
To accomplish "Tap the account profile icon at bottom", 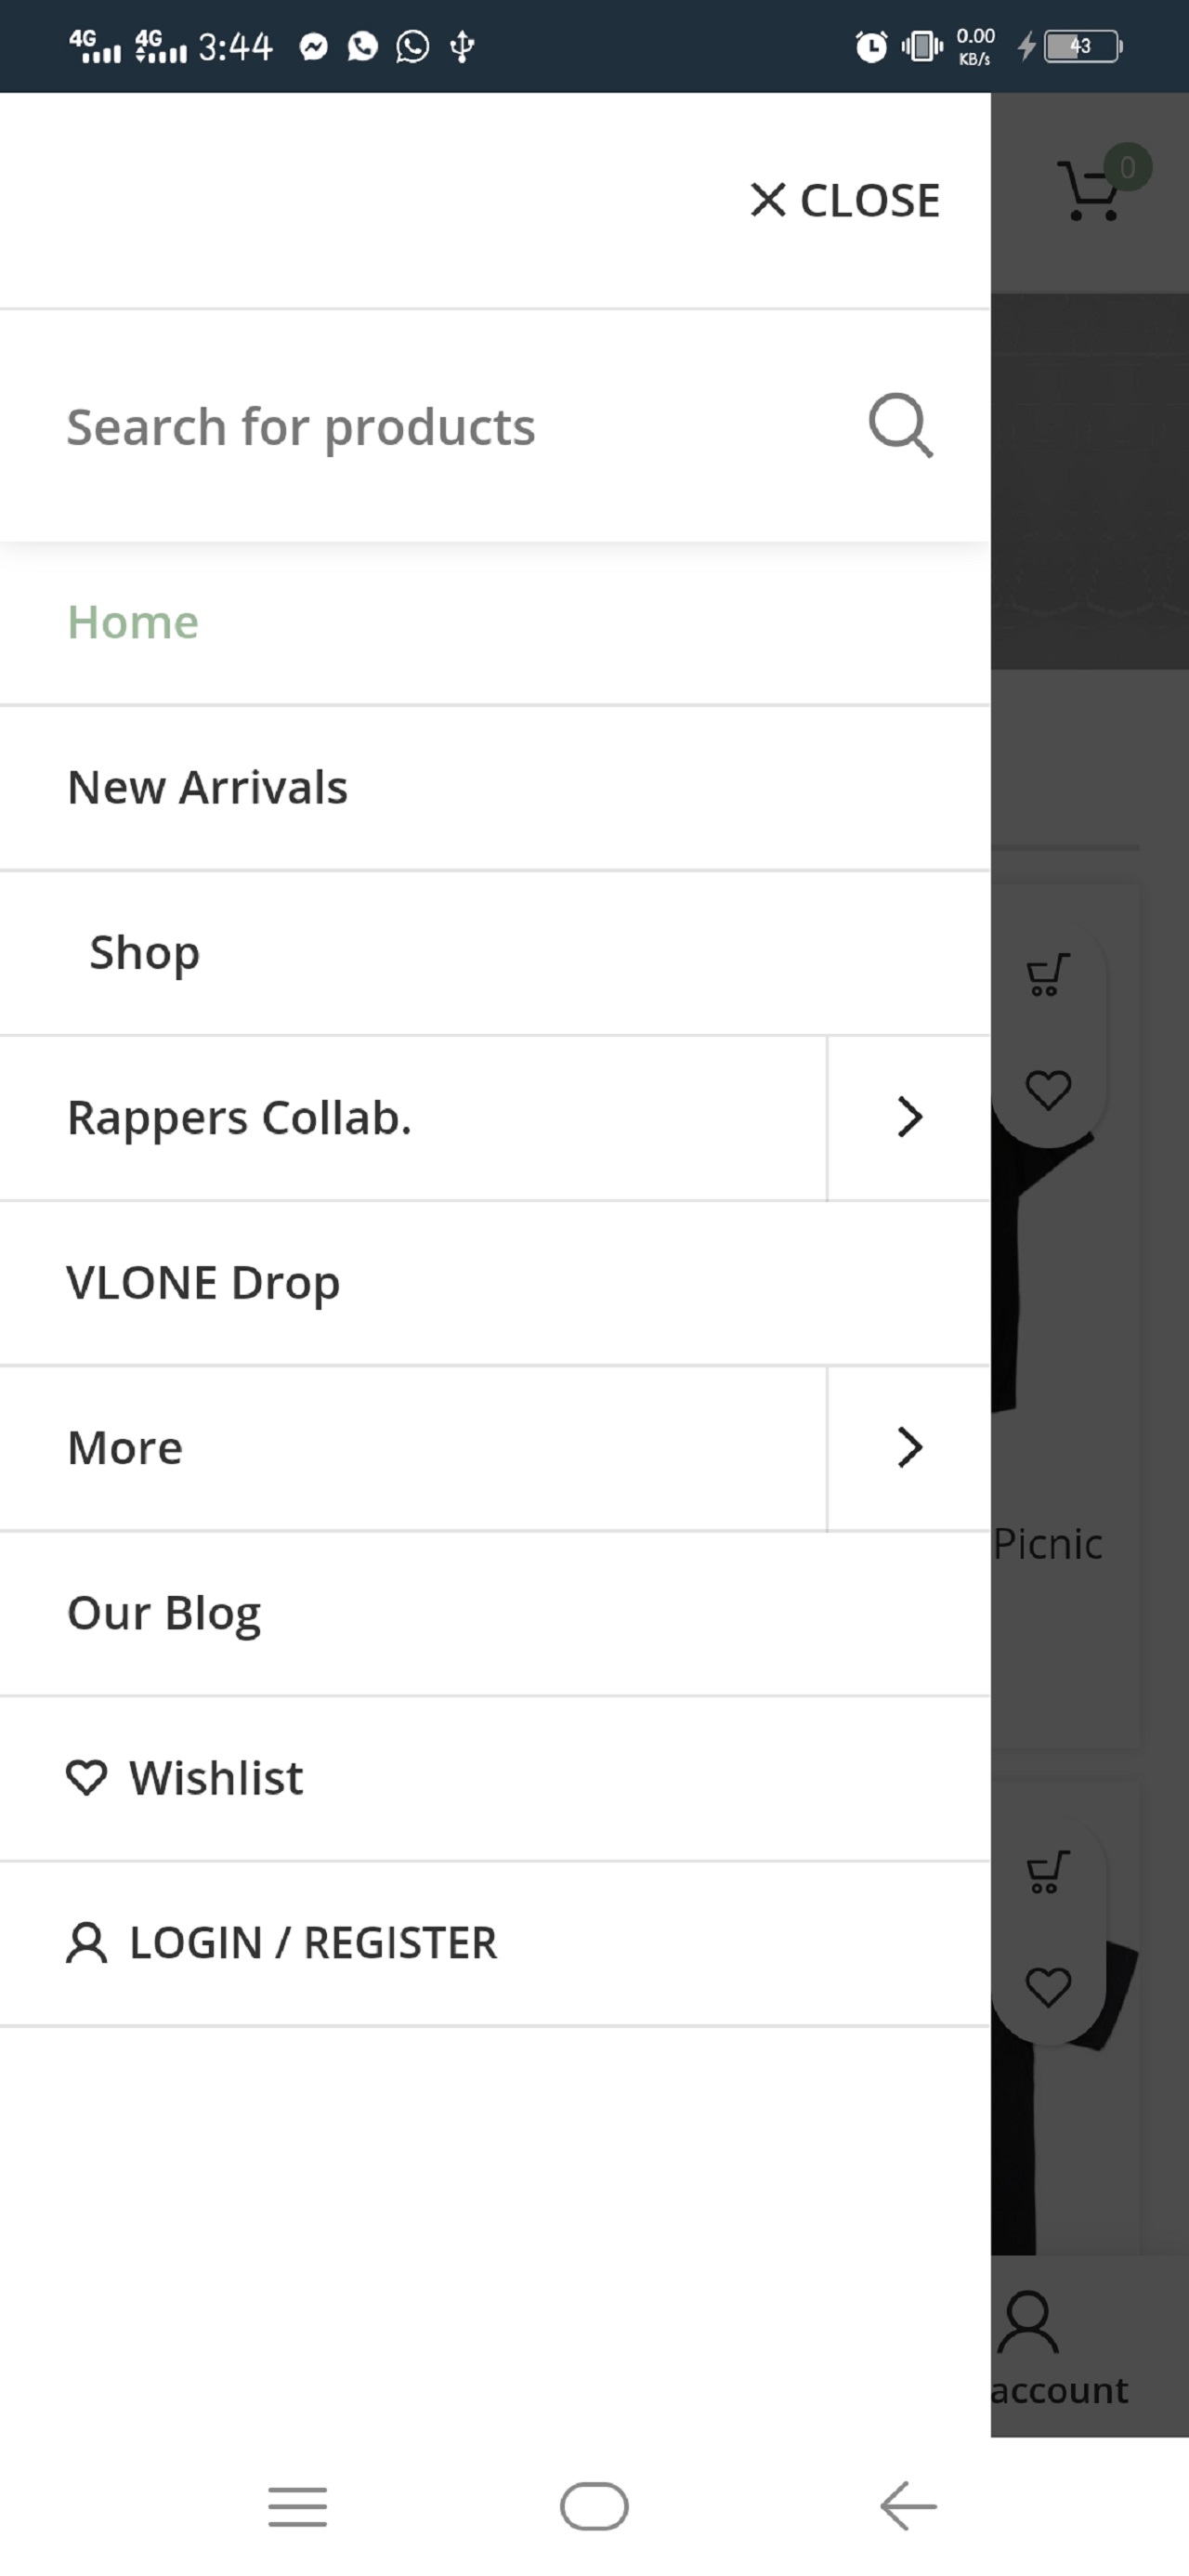I will coord(1028,2323).
